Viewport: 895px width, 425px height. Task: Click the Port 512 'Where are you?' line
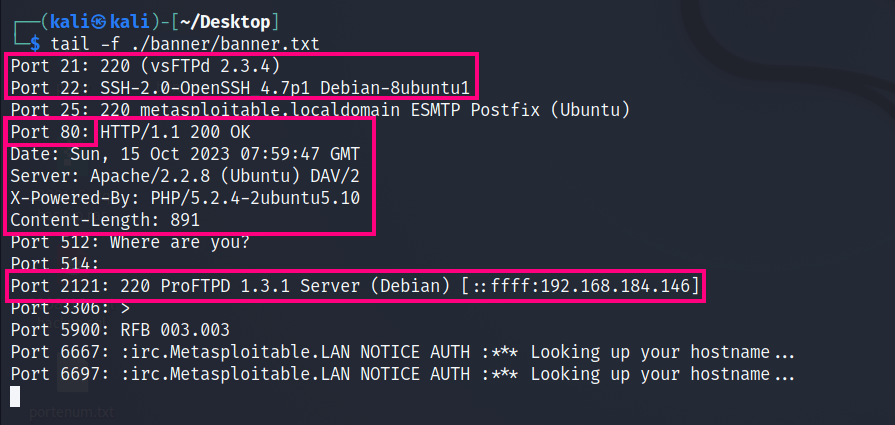click(130, 241)
